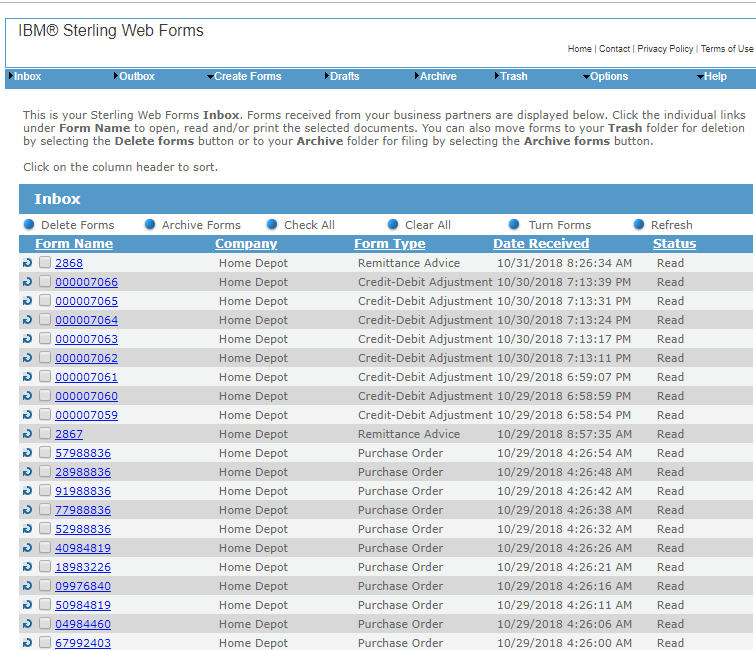Click the blue bullet beside Clear All
756x650 pixels.
393,224
